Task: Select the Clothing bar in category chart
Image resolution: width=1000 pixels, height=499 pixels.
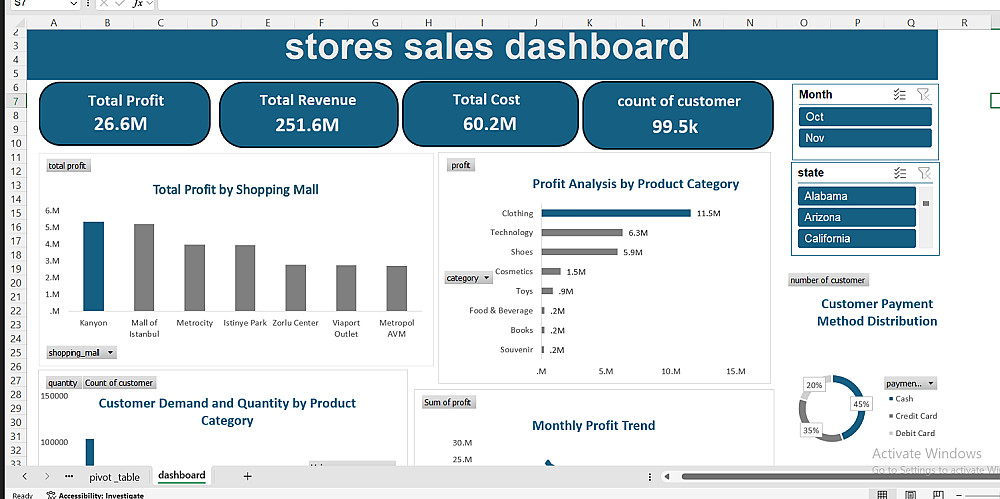Action: pos(616,213)
